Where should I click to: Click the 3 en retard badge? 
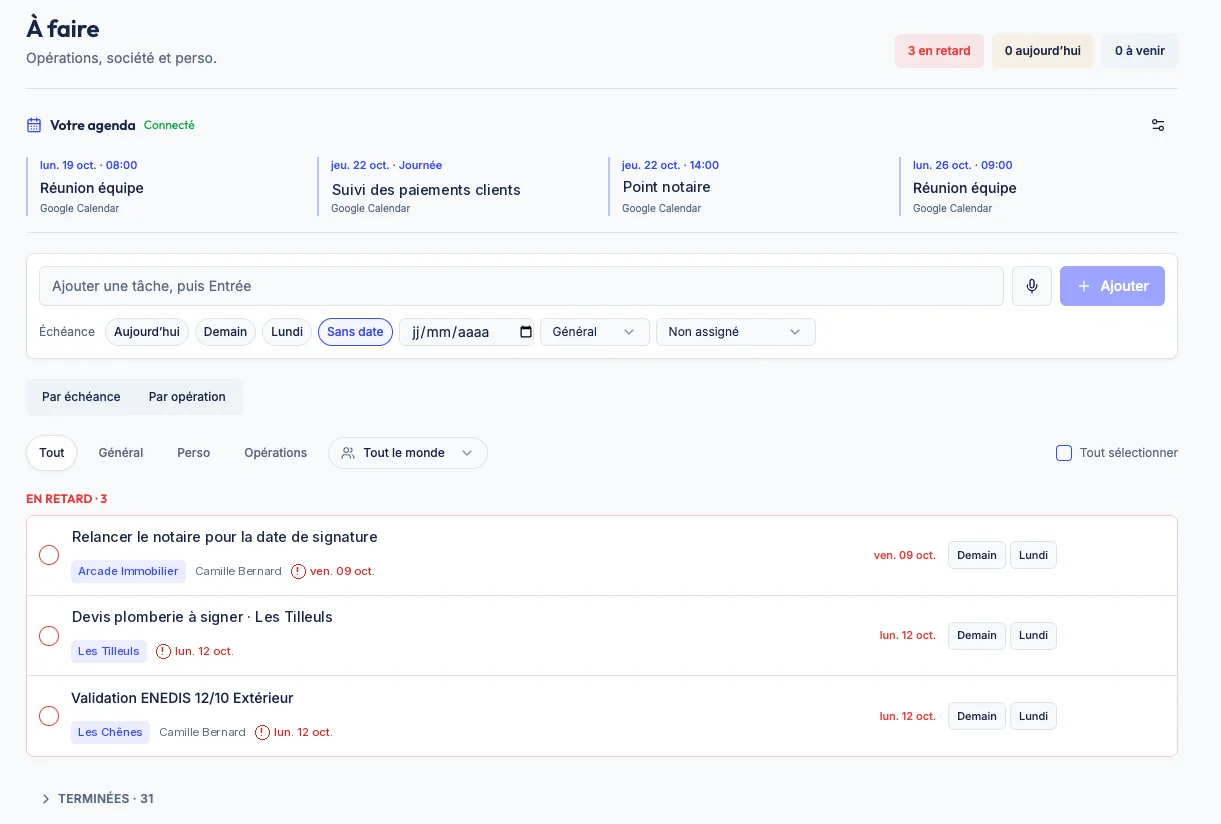pyautogui.click(x=939, y=51)
